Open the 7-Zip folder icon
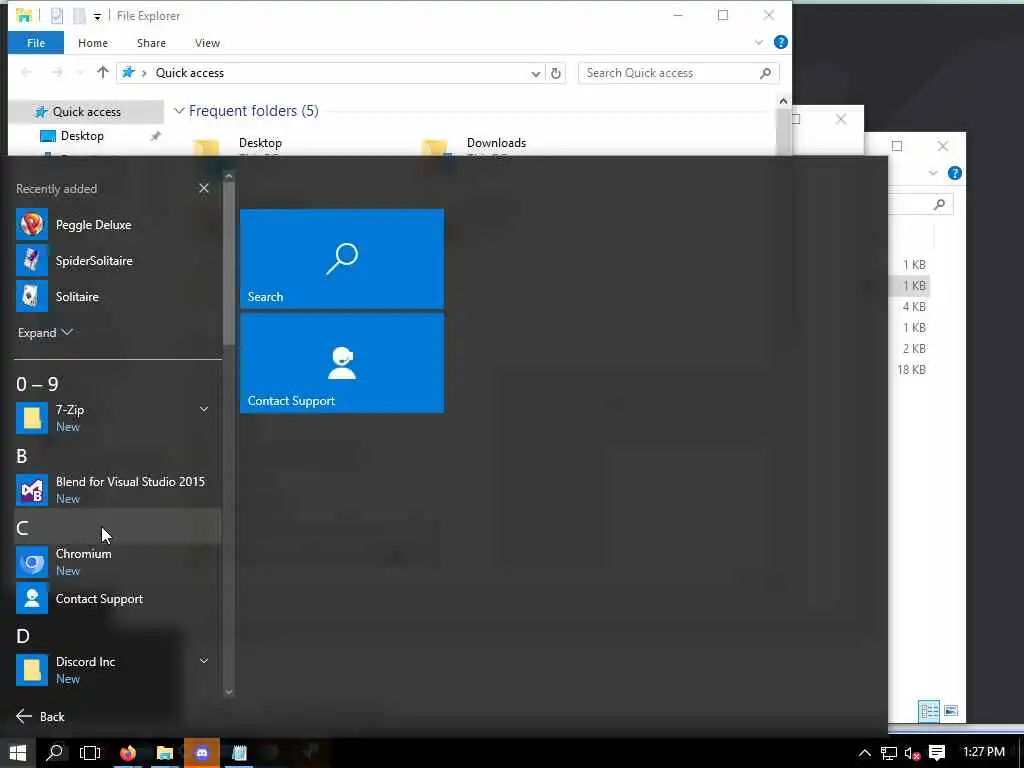Screen dimensions: 1024x768 tap(32, 418)
